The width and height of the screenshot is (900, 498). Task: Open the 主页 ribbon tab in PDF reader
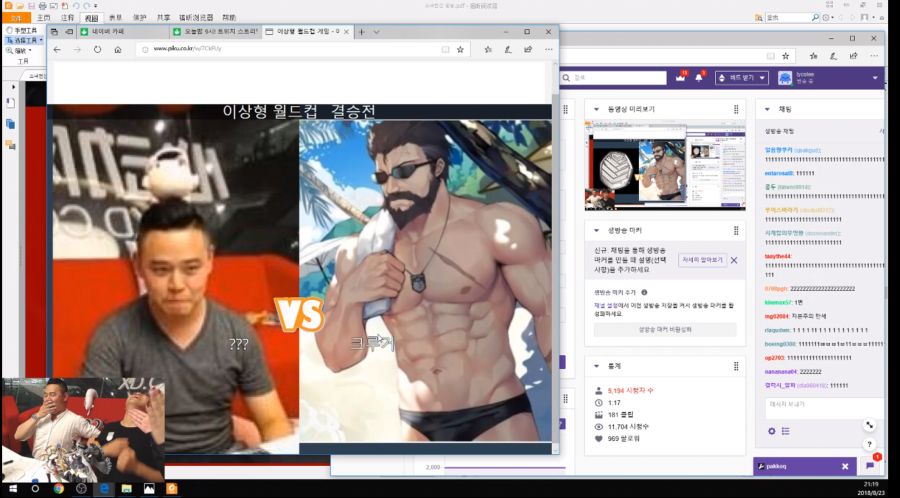click(x=44, y=18)
